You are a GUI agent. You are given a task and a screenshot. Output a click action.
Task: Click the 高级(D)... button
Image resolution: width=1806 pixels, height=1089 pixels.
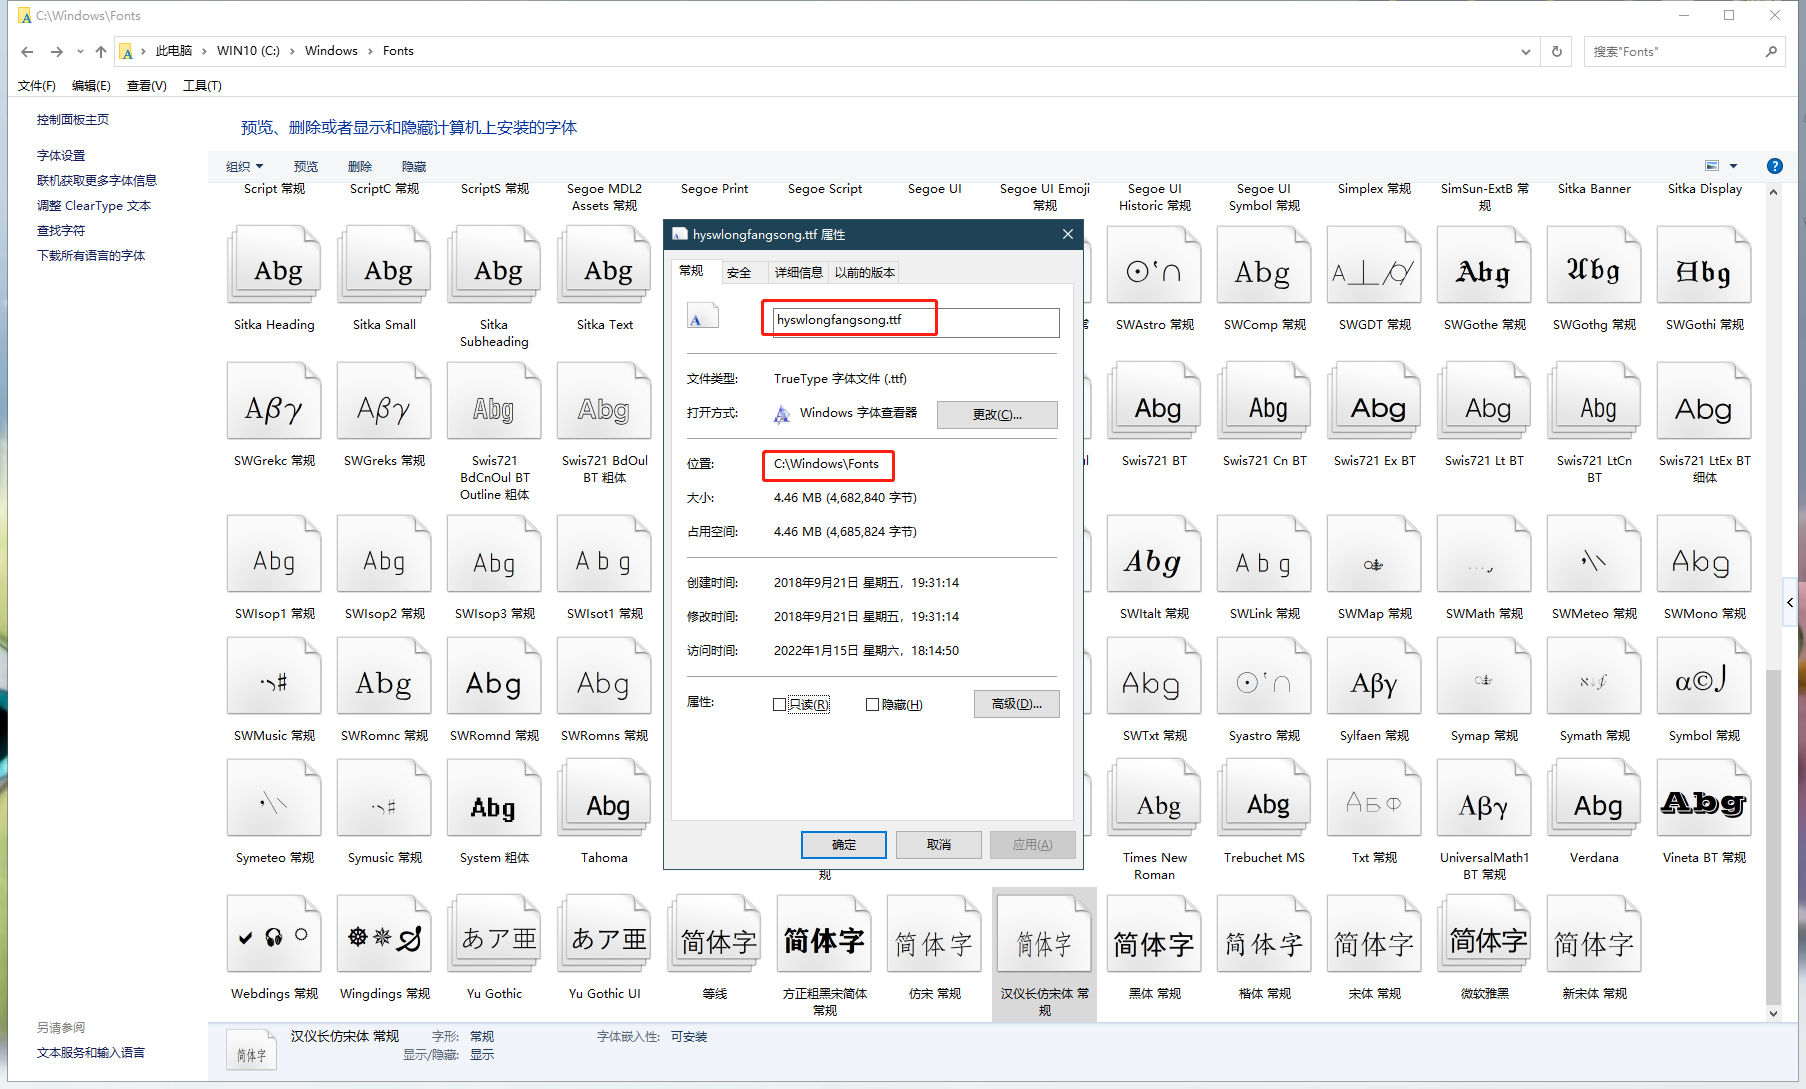1016,704
